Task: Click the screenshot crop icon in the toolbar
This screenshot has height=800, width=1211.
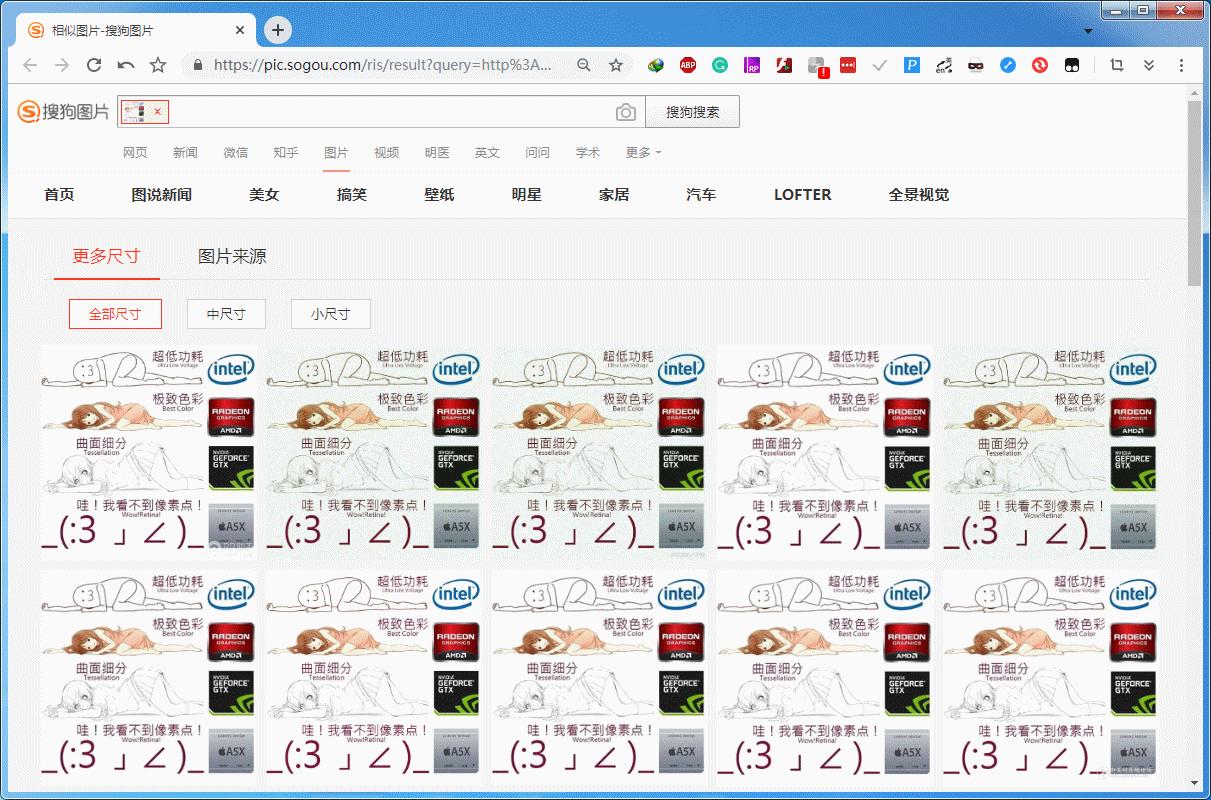Action: [1116, 64]
